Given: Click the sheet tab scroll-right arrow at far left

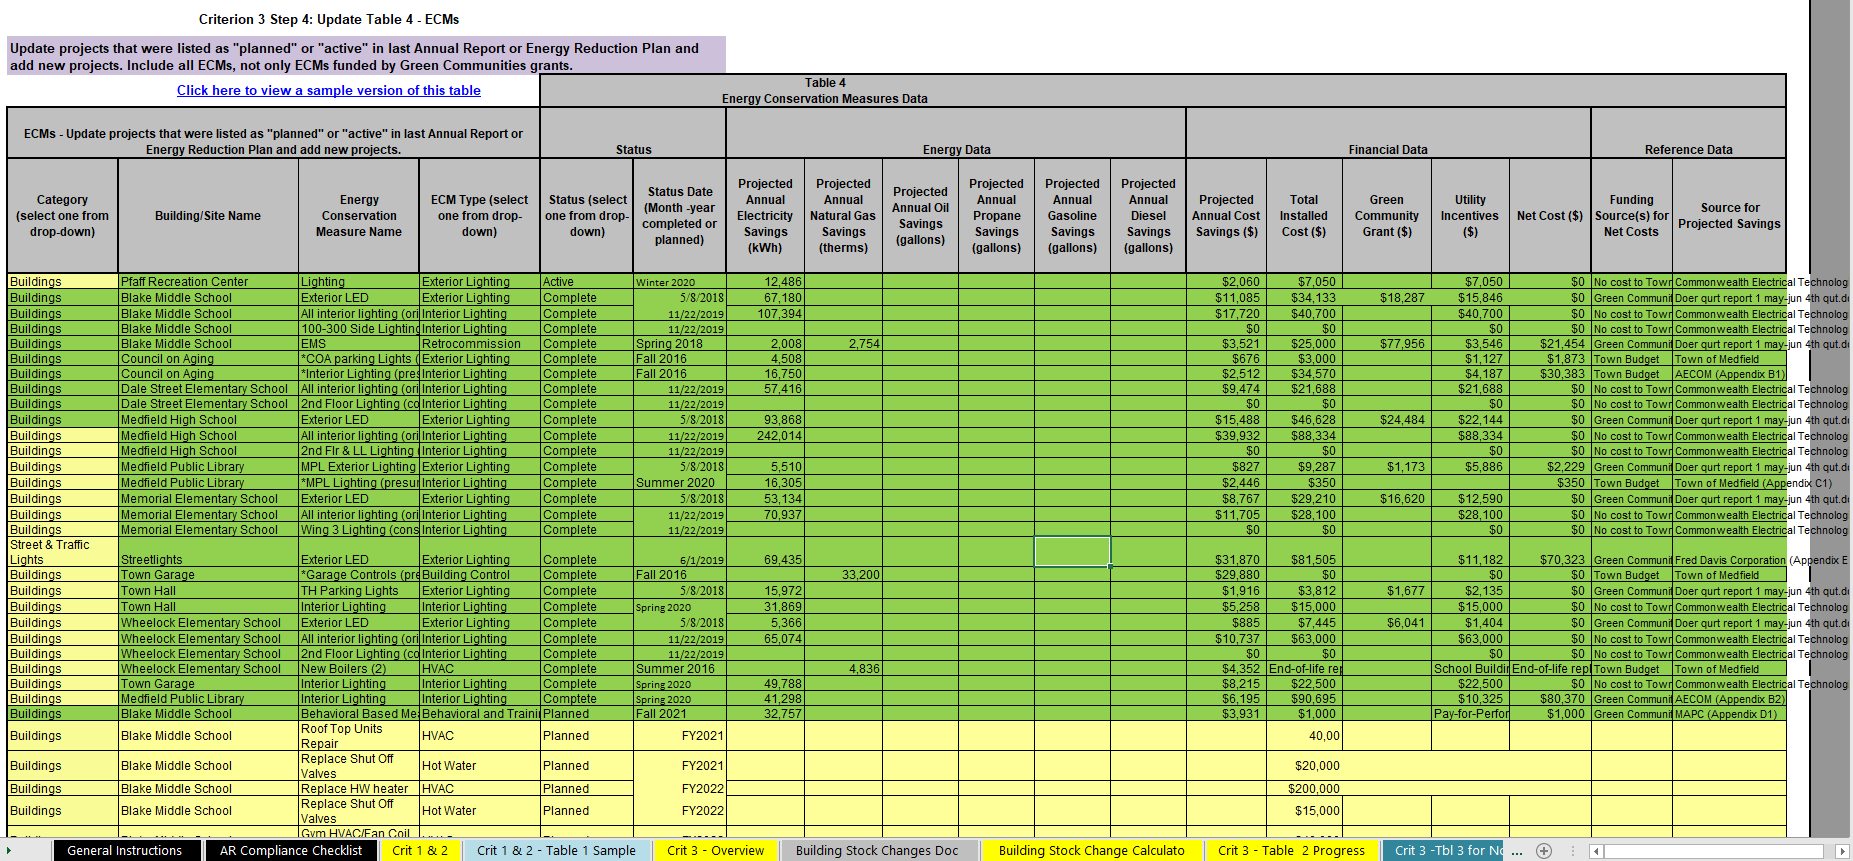Looking at the screenshot, I should pos(10,851).
